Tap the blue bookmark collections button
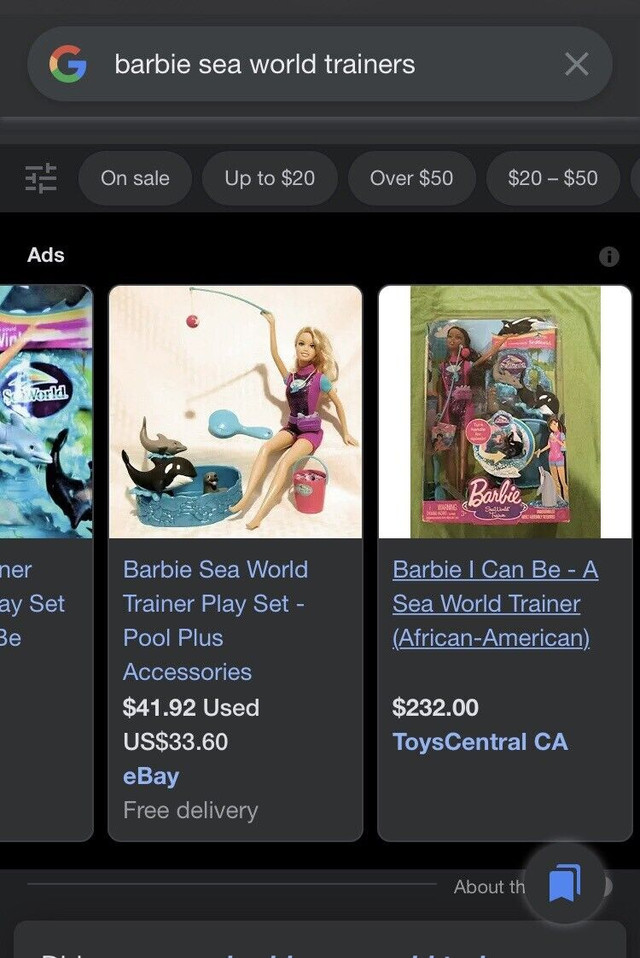This screenshot has height=958, width=640. click(x=564, y=883)
